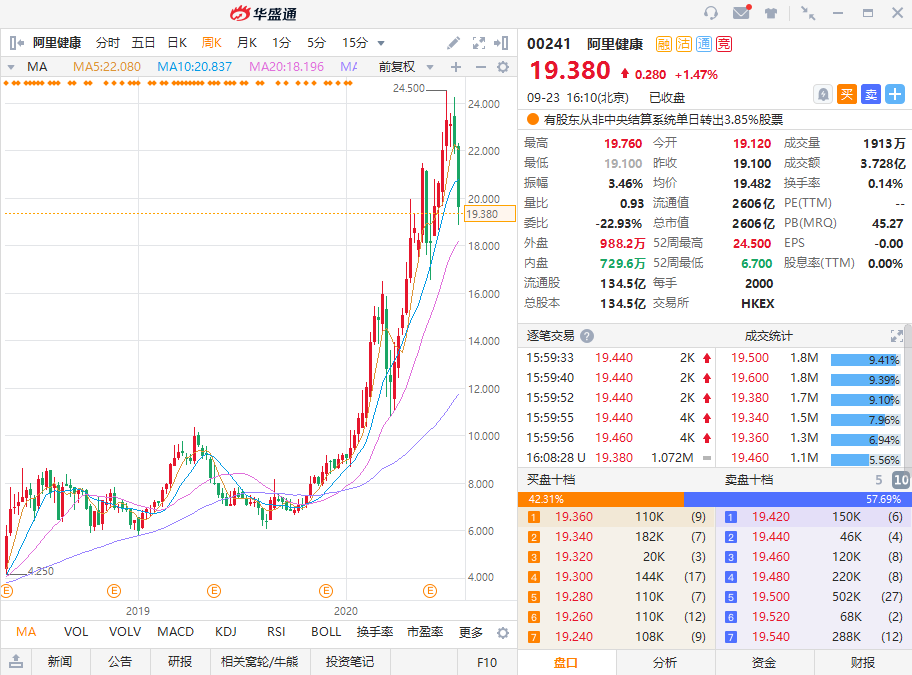Viewport: 912px width, 675px height.
Task: Open help icon beside 逐笔交易
Action: [x=587, y=336]
